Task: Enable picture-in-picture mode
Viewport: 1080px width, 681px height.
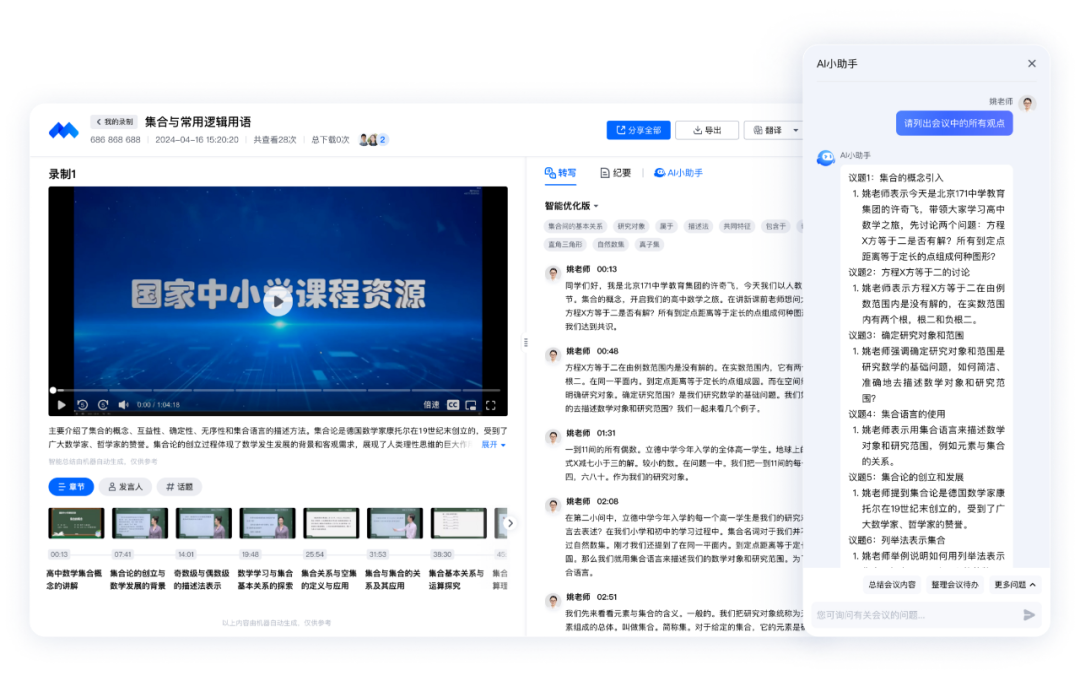Action: pos(471,405)
